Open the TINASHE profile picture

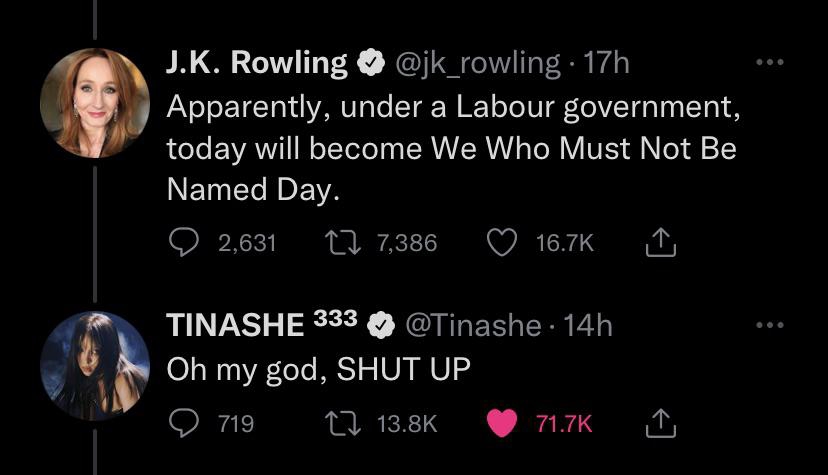coord(94,366)
